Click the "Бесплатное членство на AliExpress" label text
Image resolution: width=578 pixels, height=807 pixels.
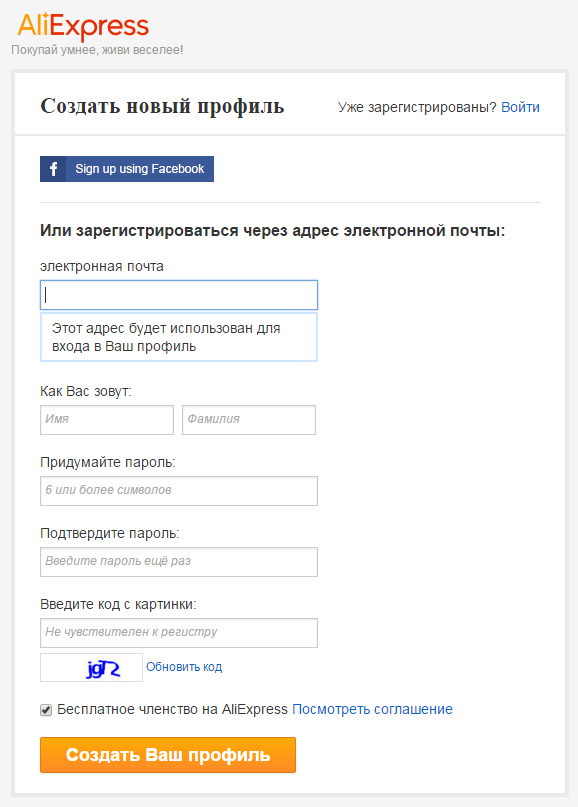(x=172, y=709)
